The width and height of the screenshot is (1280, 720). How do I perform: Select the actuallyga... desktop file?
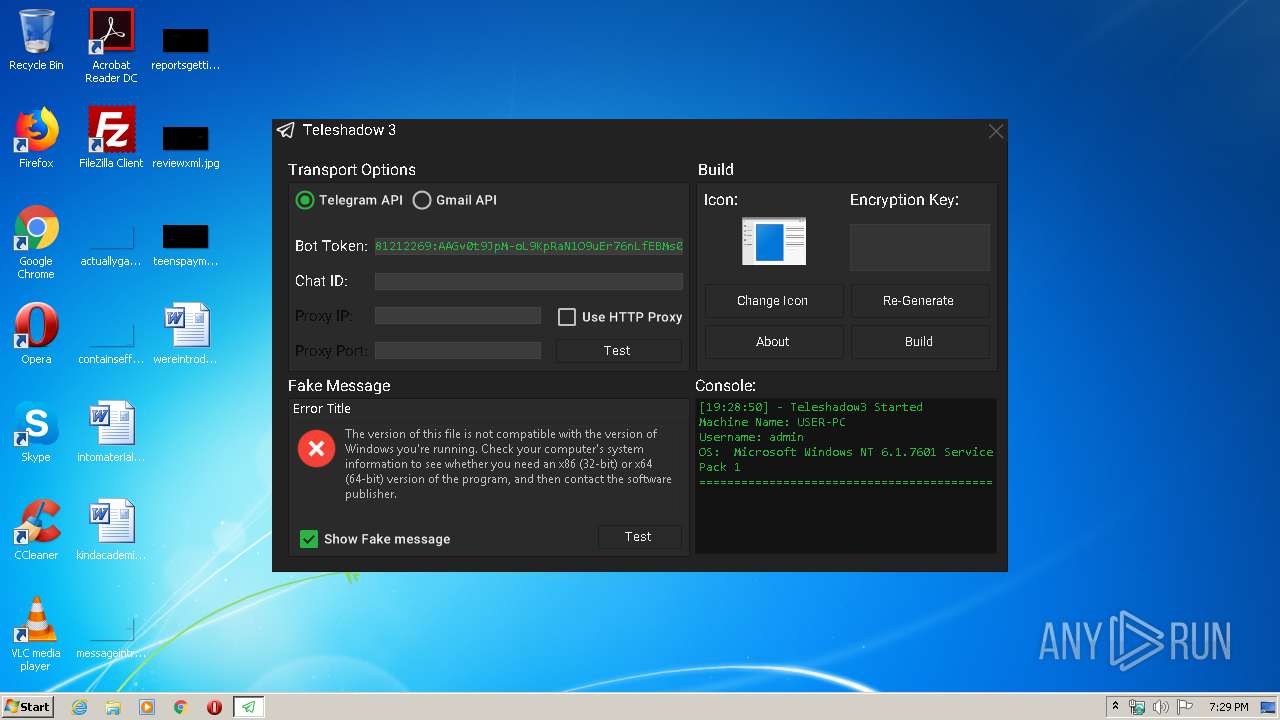point(111,243)
